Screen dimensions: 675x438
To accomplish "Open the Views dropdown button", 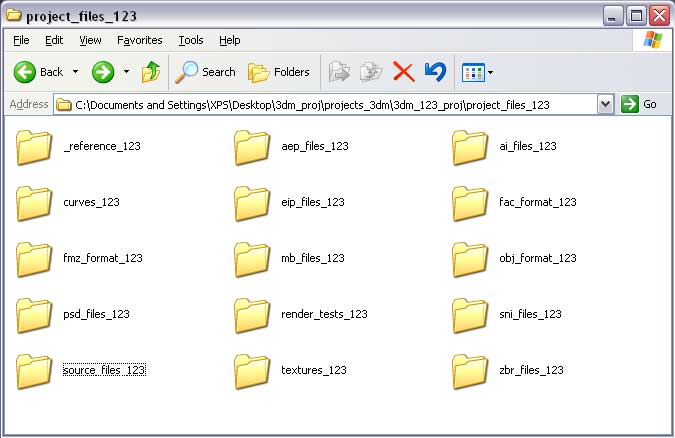I will pyautogui.click(x=477, y=72).
